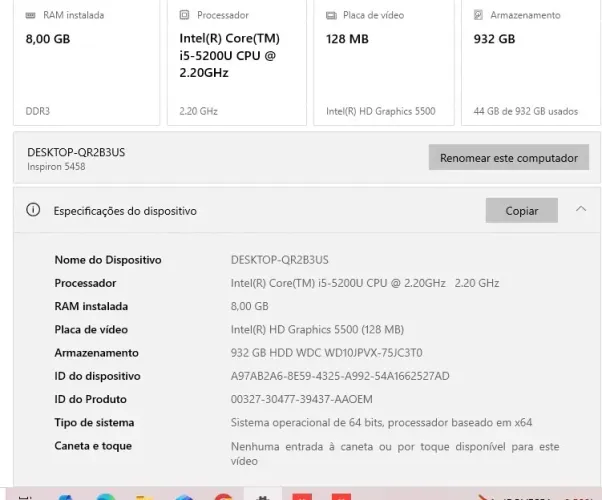Click the Intel(R) HD Graphics 5500 card caption
Viewport: 602px width, 500px height.
[x=380, y=111]
